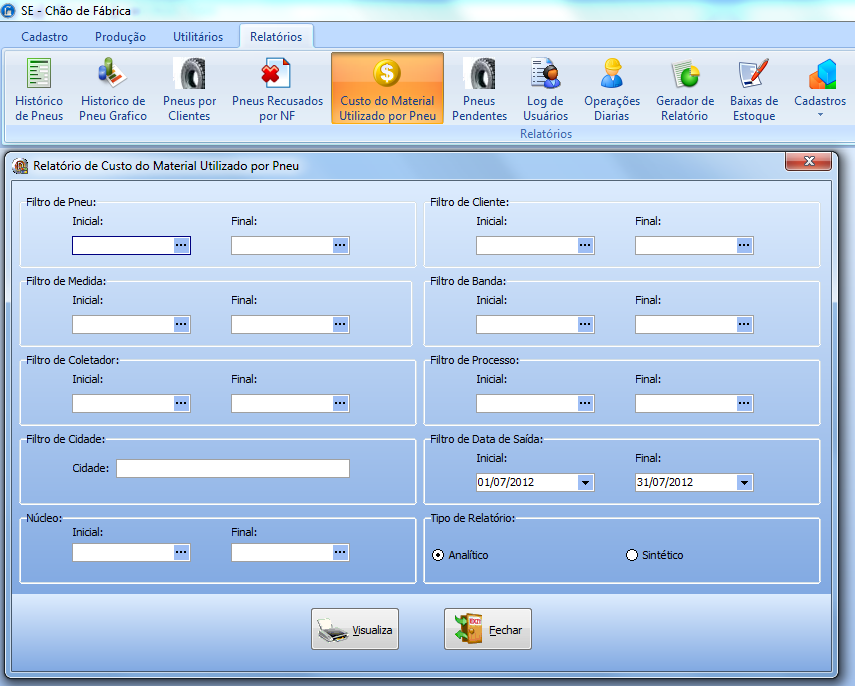Open Pneus por Clientes report

[x=189, y=89]
